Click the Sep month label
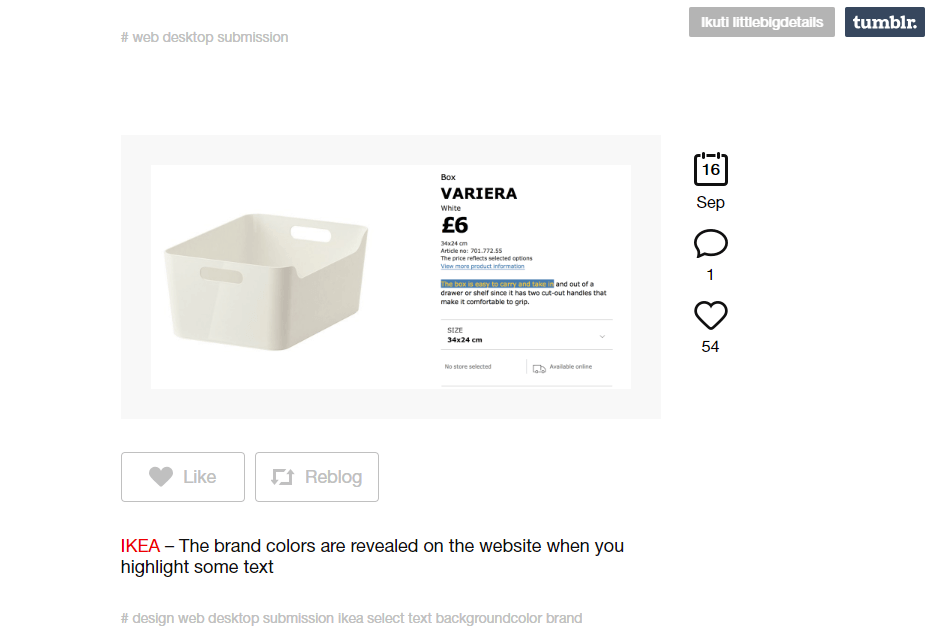 coord(710,202)
